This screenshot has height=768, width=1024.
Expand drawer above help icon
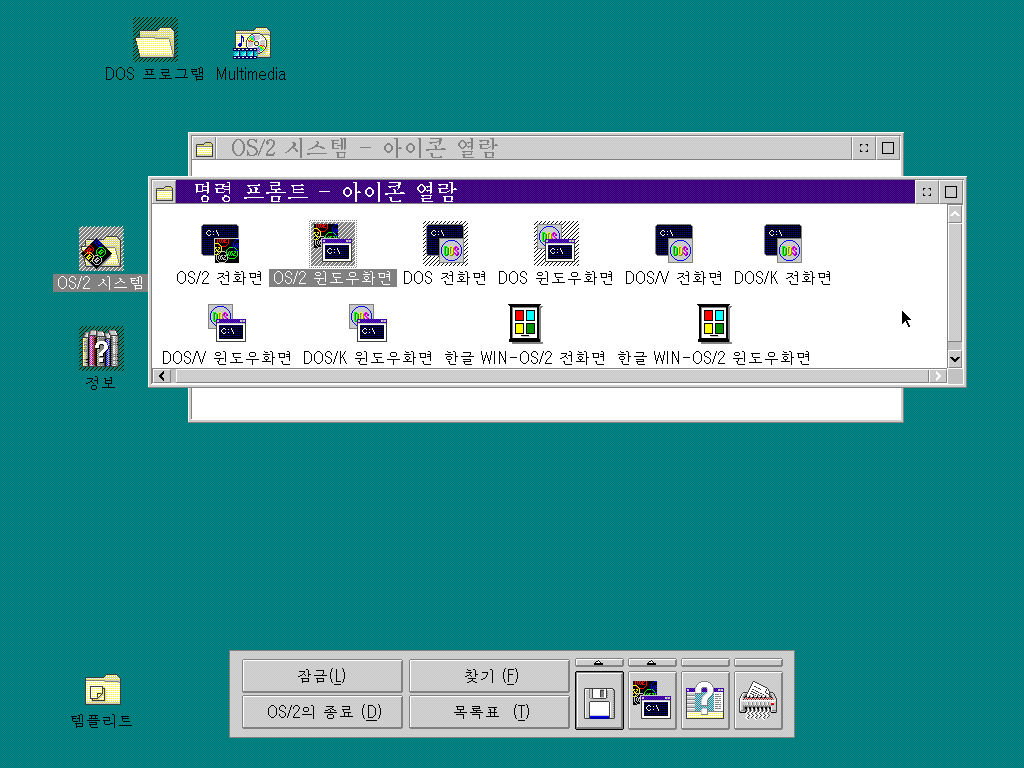pos(705,663)
